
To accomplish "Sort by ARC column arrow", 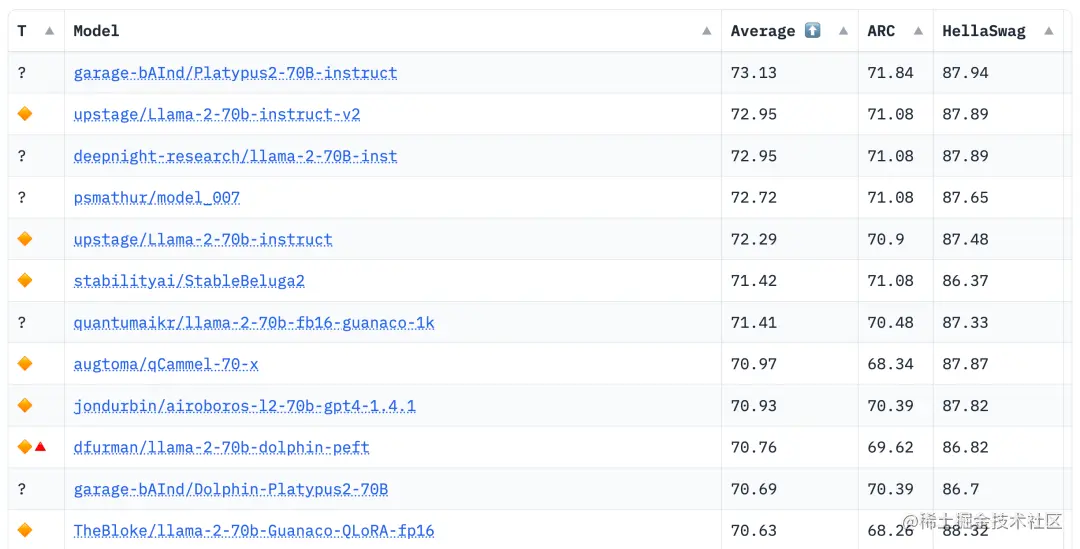I will point(918,31).
